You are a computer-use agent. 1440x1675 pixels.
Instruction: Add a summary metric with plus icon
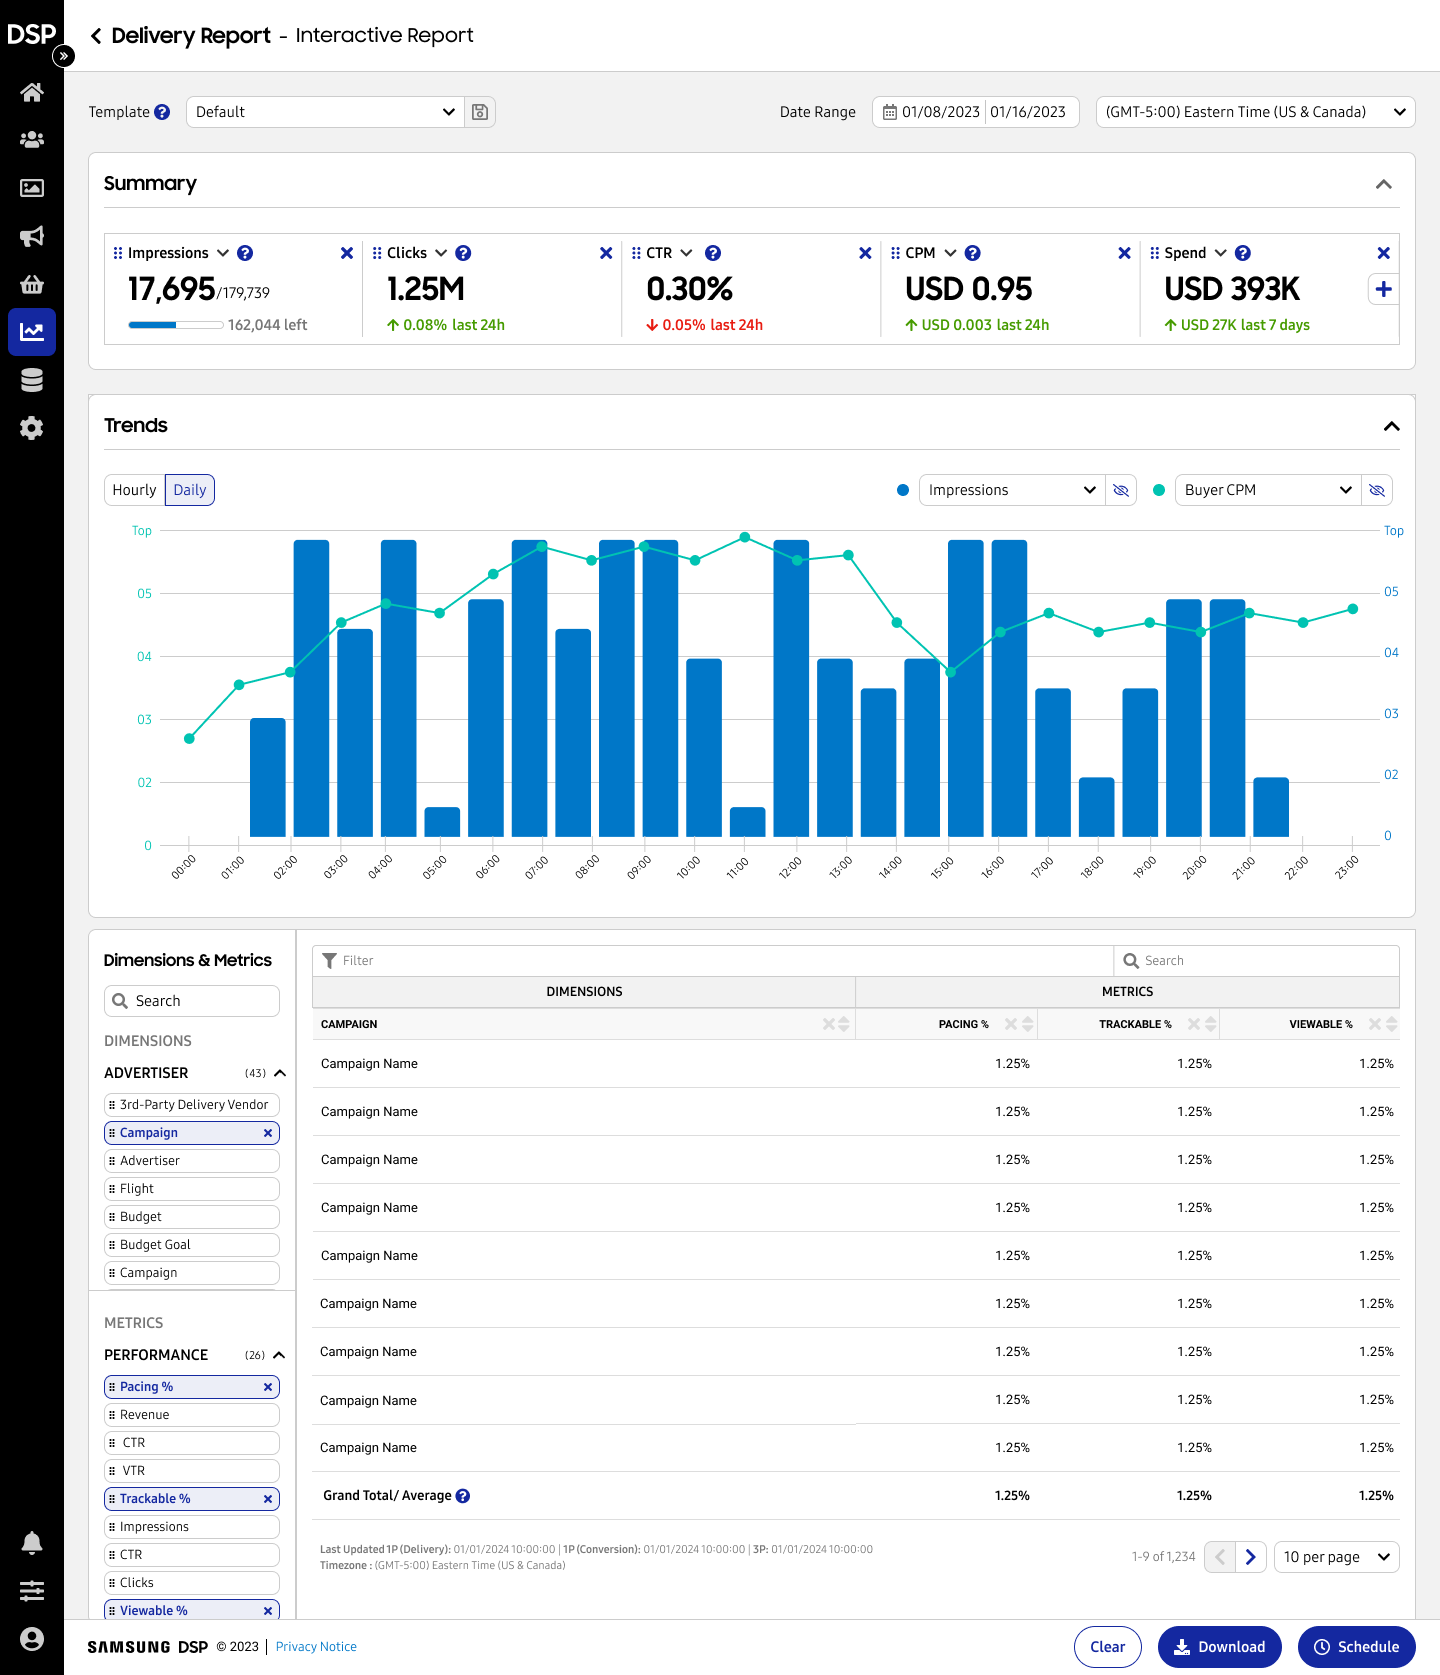pyautogui.click(x=1383, y=289)
